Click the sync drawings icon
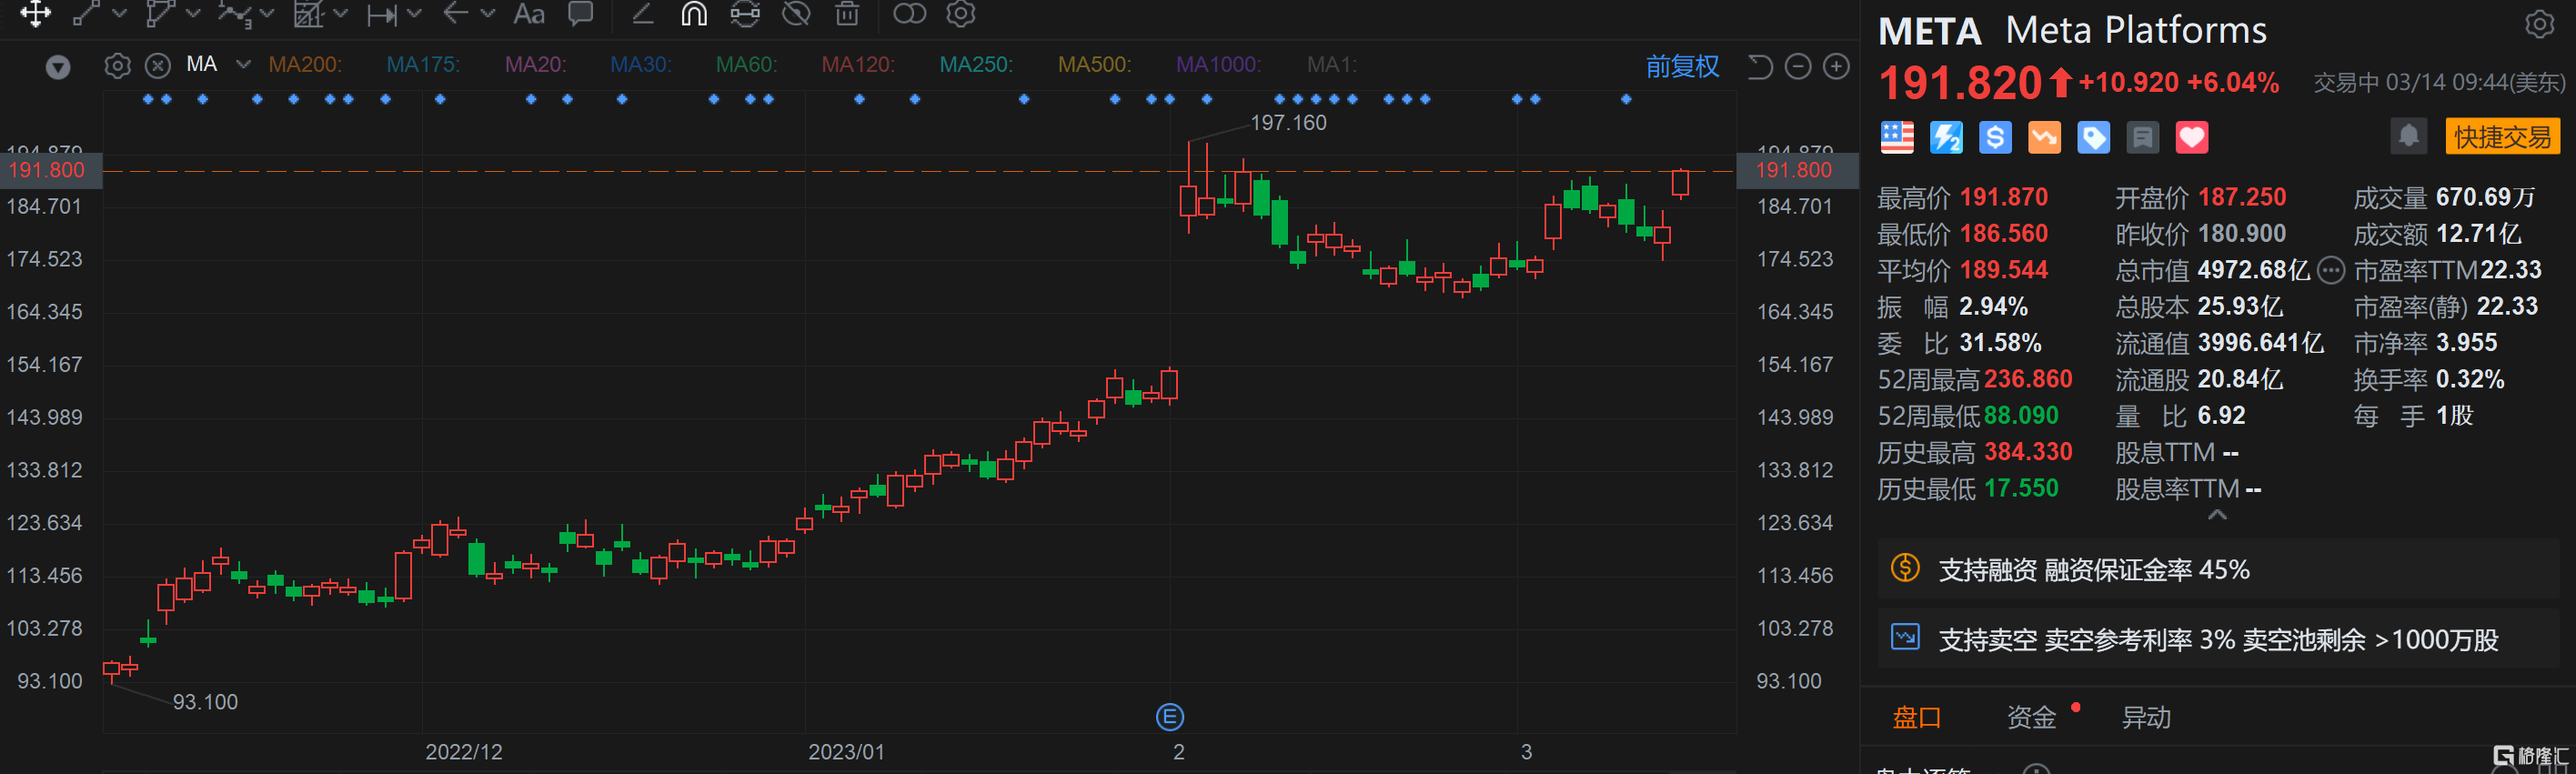The width and height of the screenshot is (2576, 774). pyautogui.click(x=745, y=13)
